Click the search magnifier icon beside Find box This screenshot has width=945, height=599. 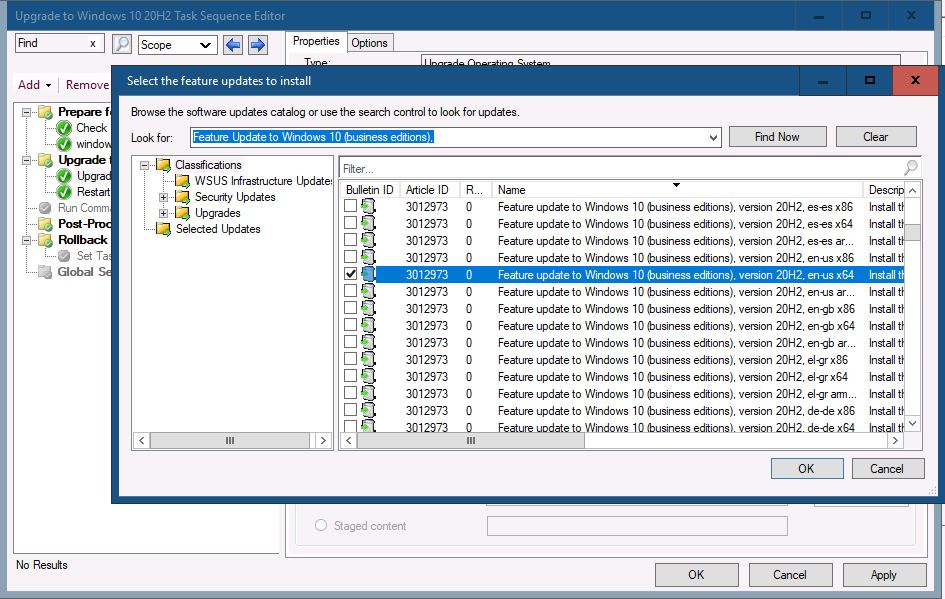(122, 44)
